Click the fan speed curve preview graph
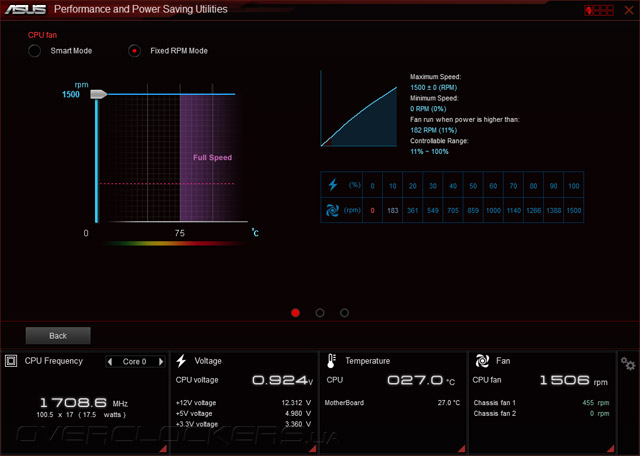Viewport: 640px width, 456px height. (359, 109)
